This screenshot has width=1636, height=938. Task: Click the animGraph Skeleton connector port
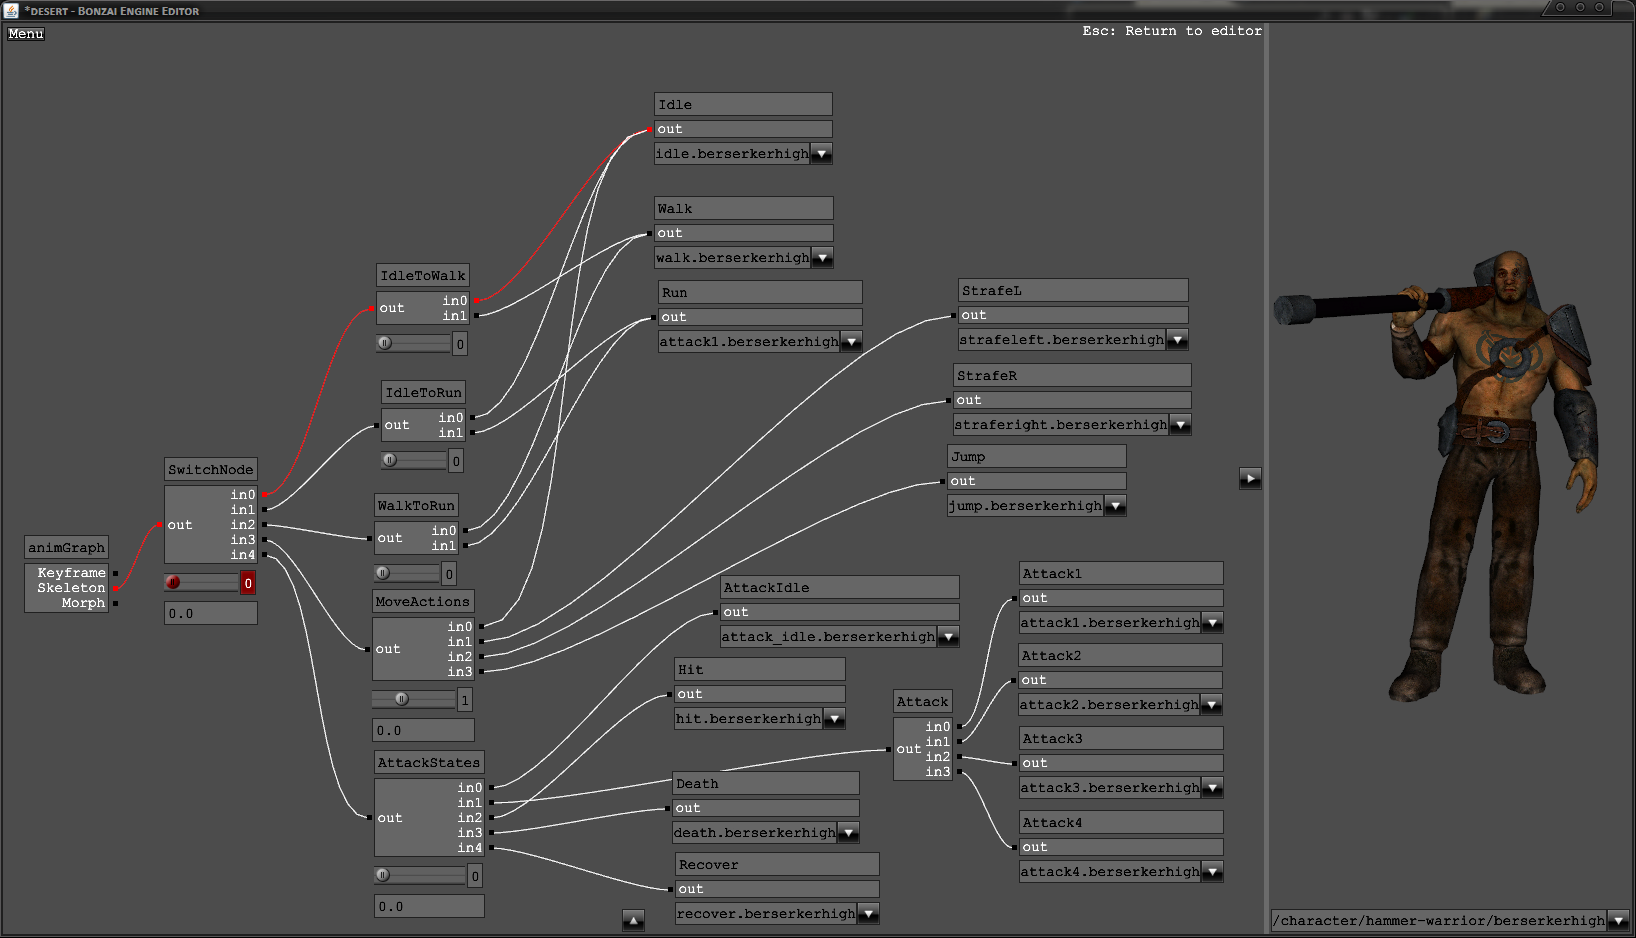(x=116, y=588)
